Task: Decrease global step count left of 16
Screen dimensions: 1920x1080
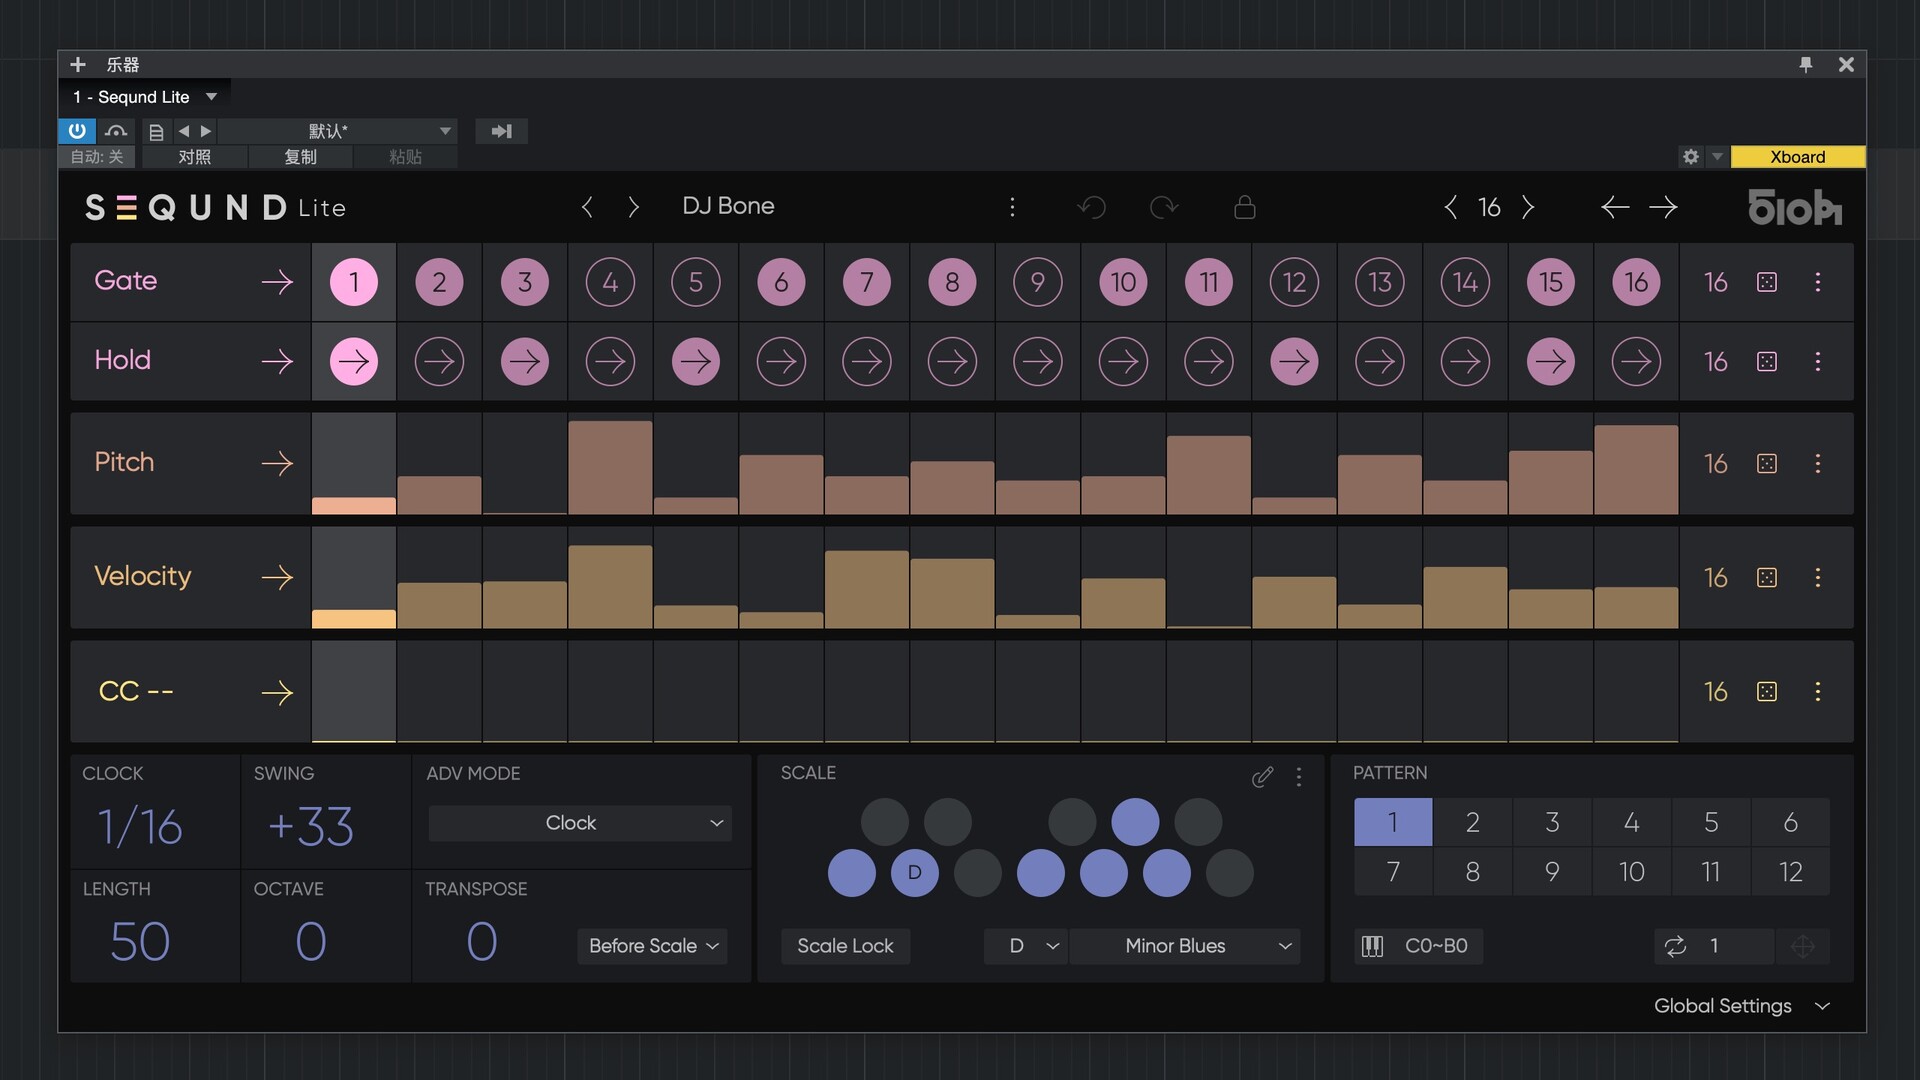Action: pos(1450,207)
